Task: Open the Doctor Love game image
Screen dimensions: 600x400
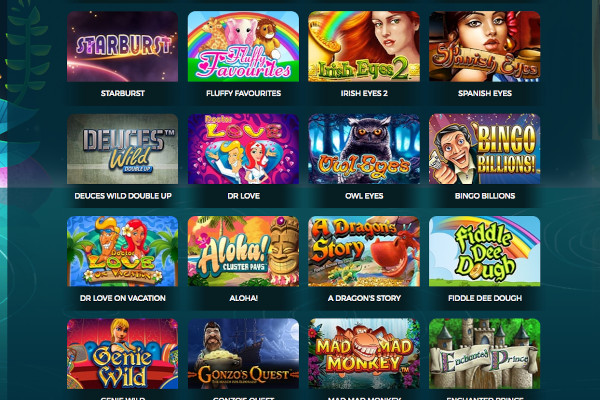Action: click(x=243, y=149)
